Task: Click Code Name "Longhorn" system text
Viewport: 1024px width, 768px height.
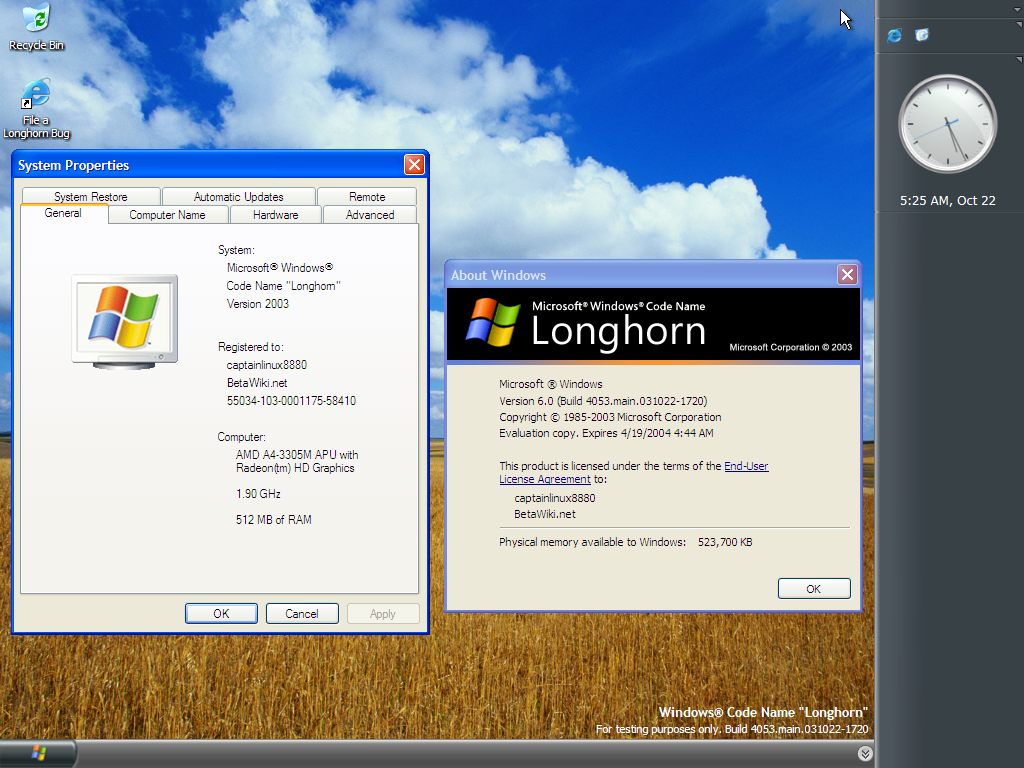Action: pyautogui.click(x=283, y=286)
